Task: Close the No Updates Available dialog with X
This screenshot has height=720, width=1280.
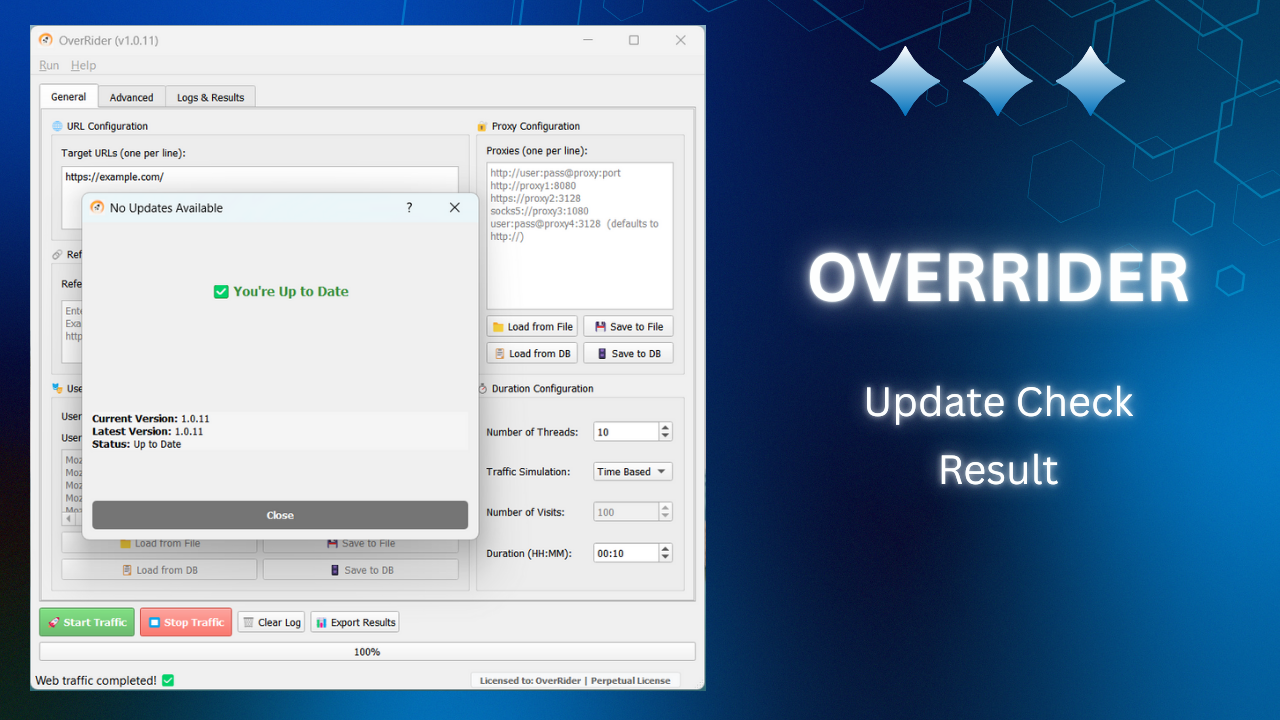Action: [x=455, y=208]
